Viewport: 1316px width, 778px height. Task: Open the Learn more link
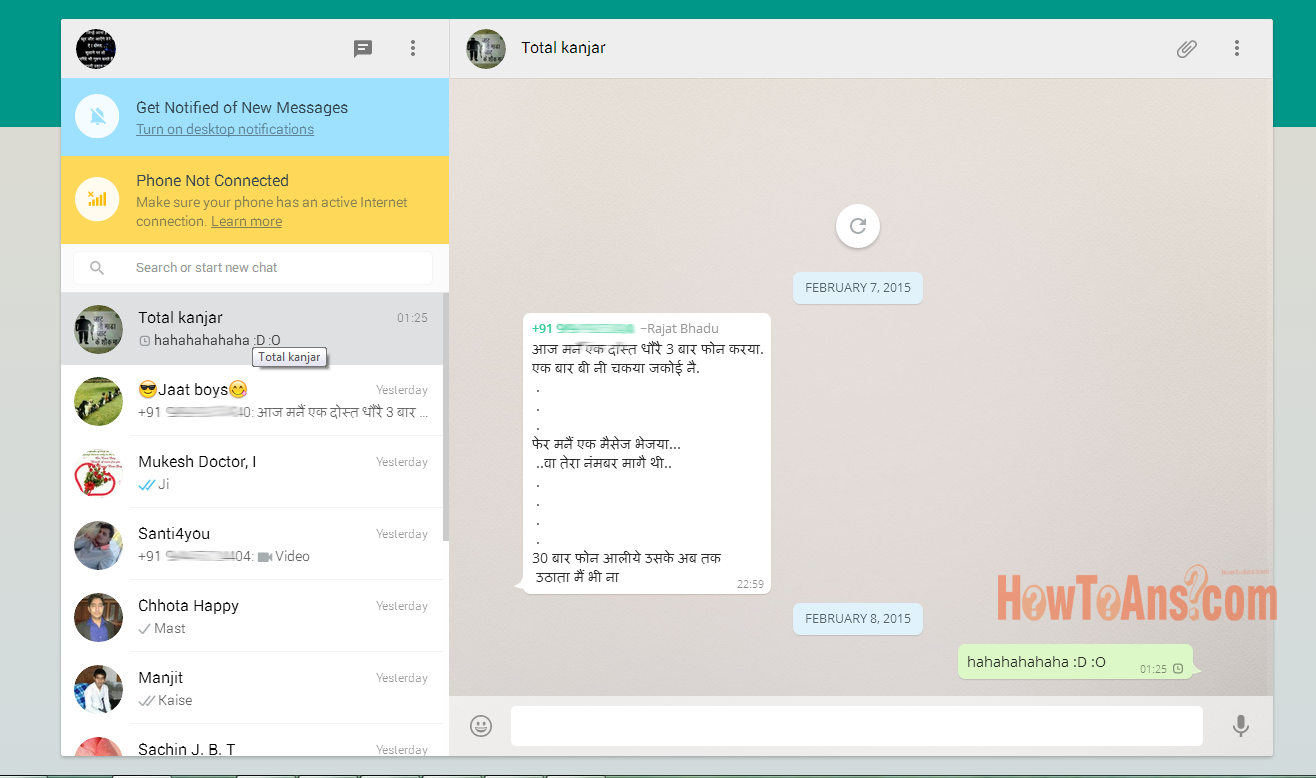[246, 221]
